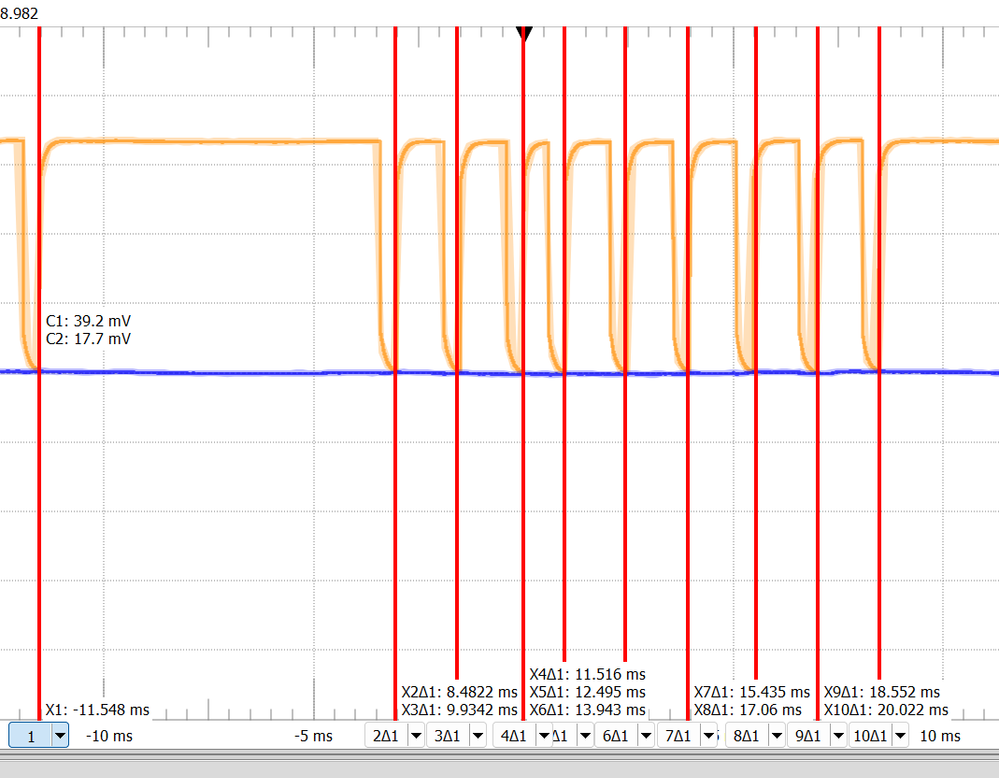
Task: Select the 2Δ1 cursor button
Action: [386, 736]
